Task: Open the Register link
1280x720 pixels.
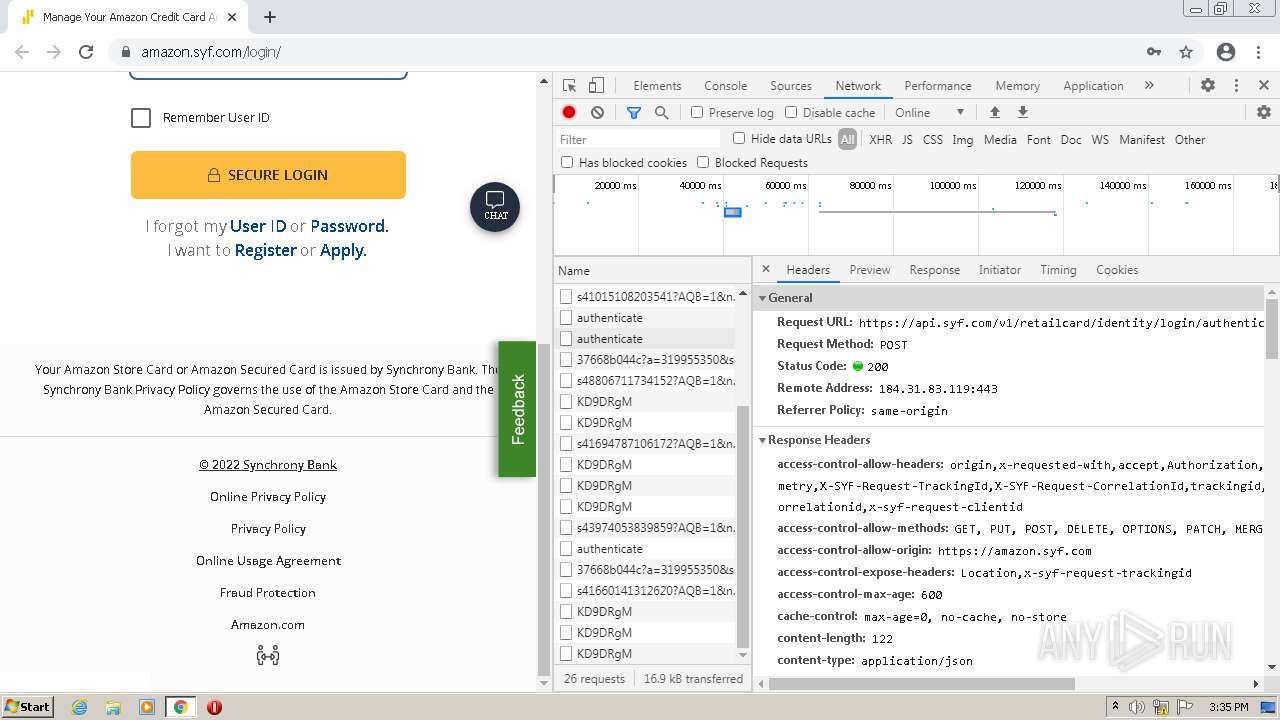Action: pos(266,250)
